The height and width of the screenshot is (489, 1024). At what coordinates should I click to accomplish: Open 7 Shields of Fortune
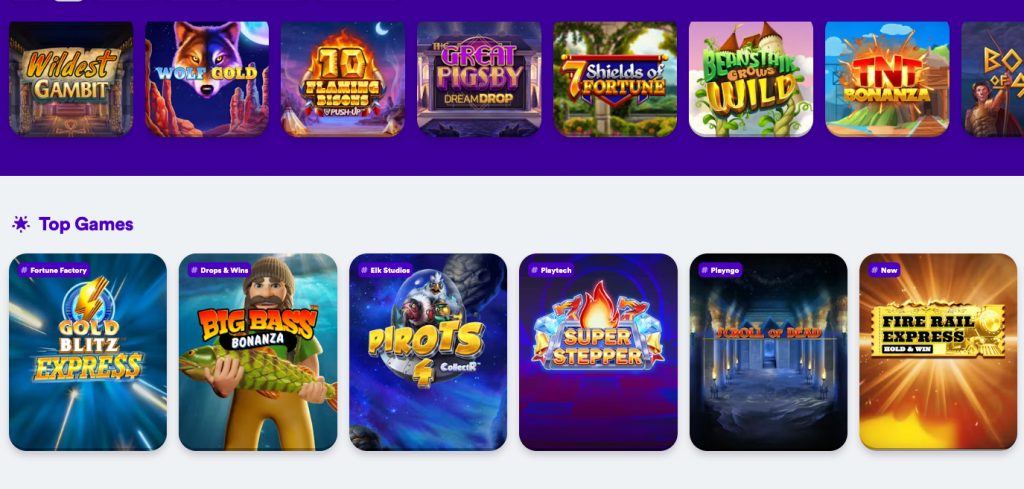click(615, 79)
